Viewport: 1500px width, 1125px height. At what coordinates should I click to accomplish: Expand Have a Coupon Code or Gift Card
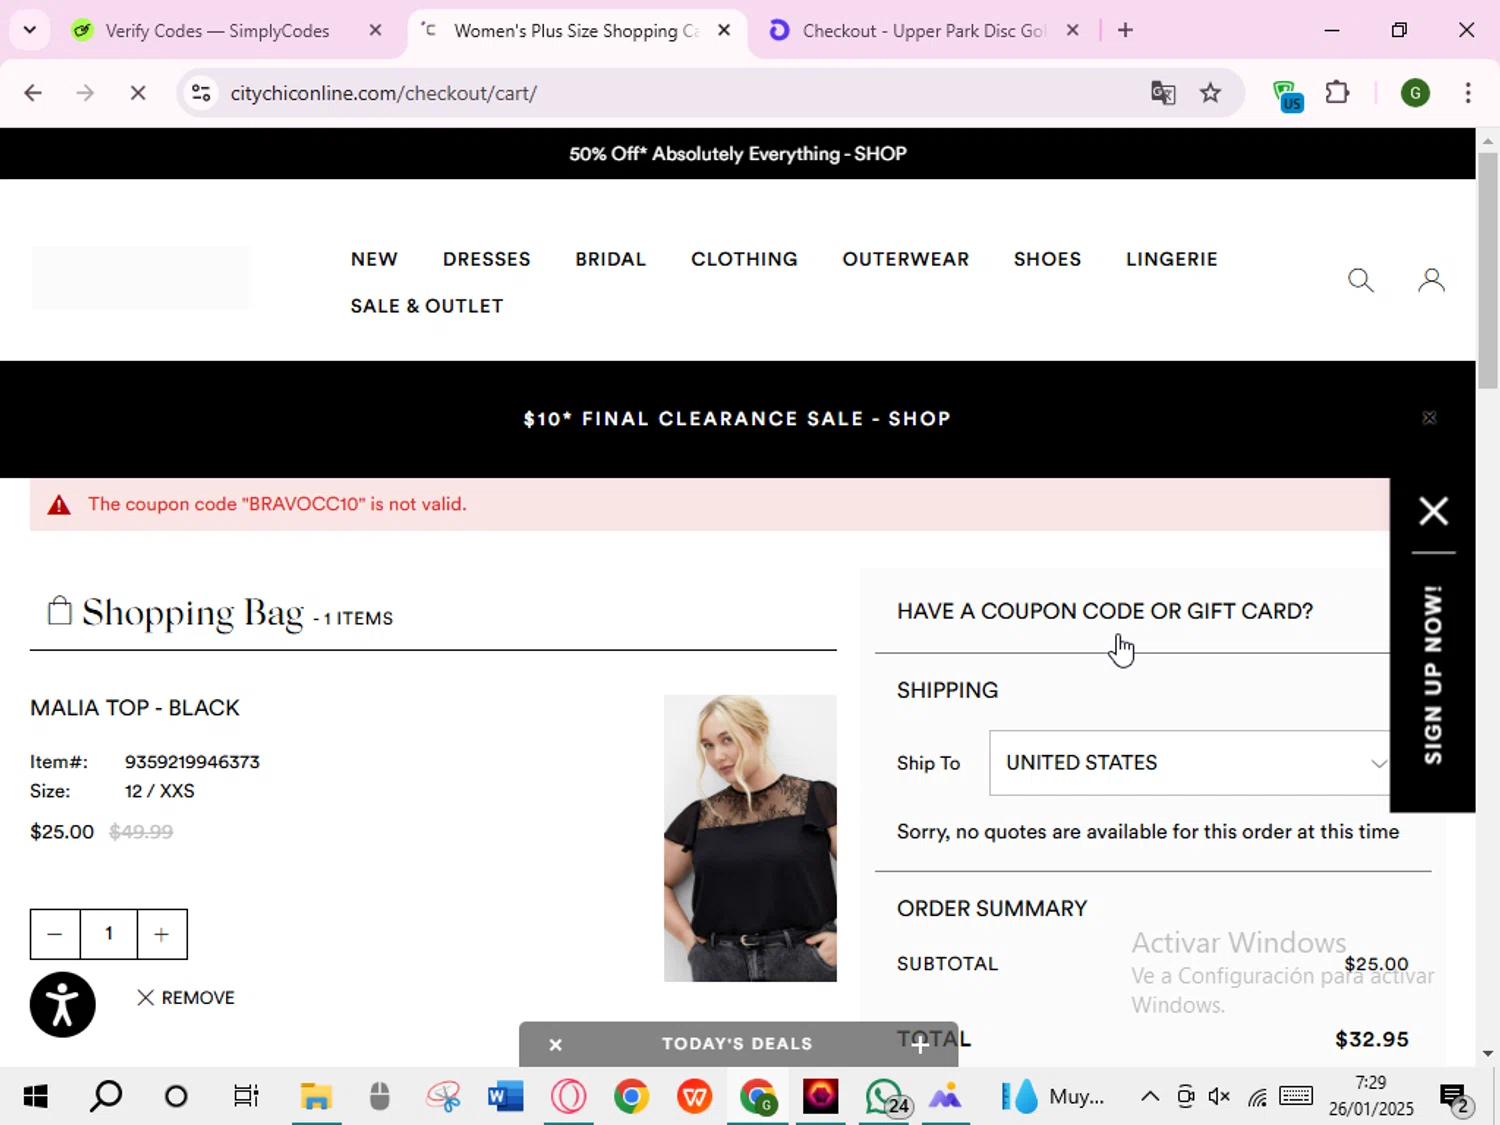tap(1105, 611)
